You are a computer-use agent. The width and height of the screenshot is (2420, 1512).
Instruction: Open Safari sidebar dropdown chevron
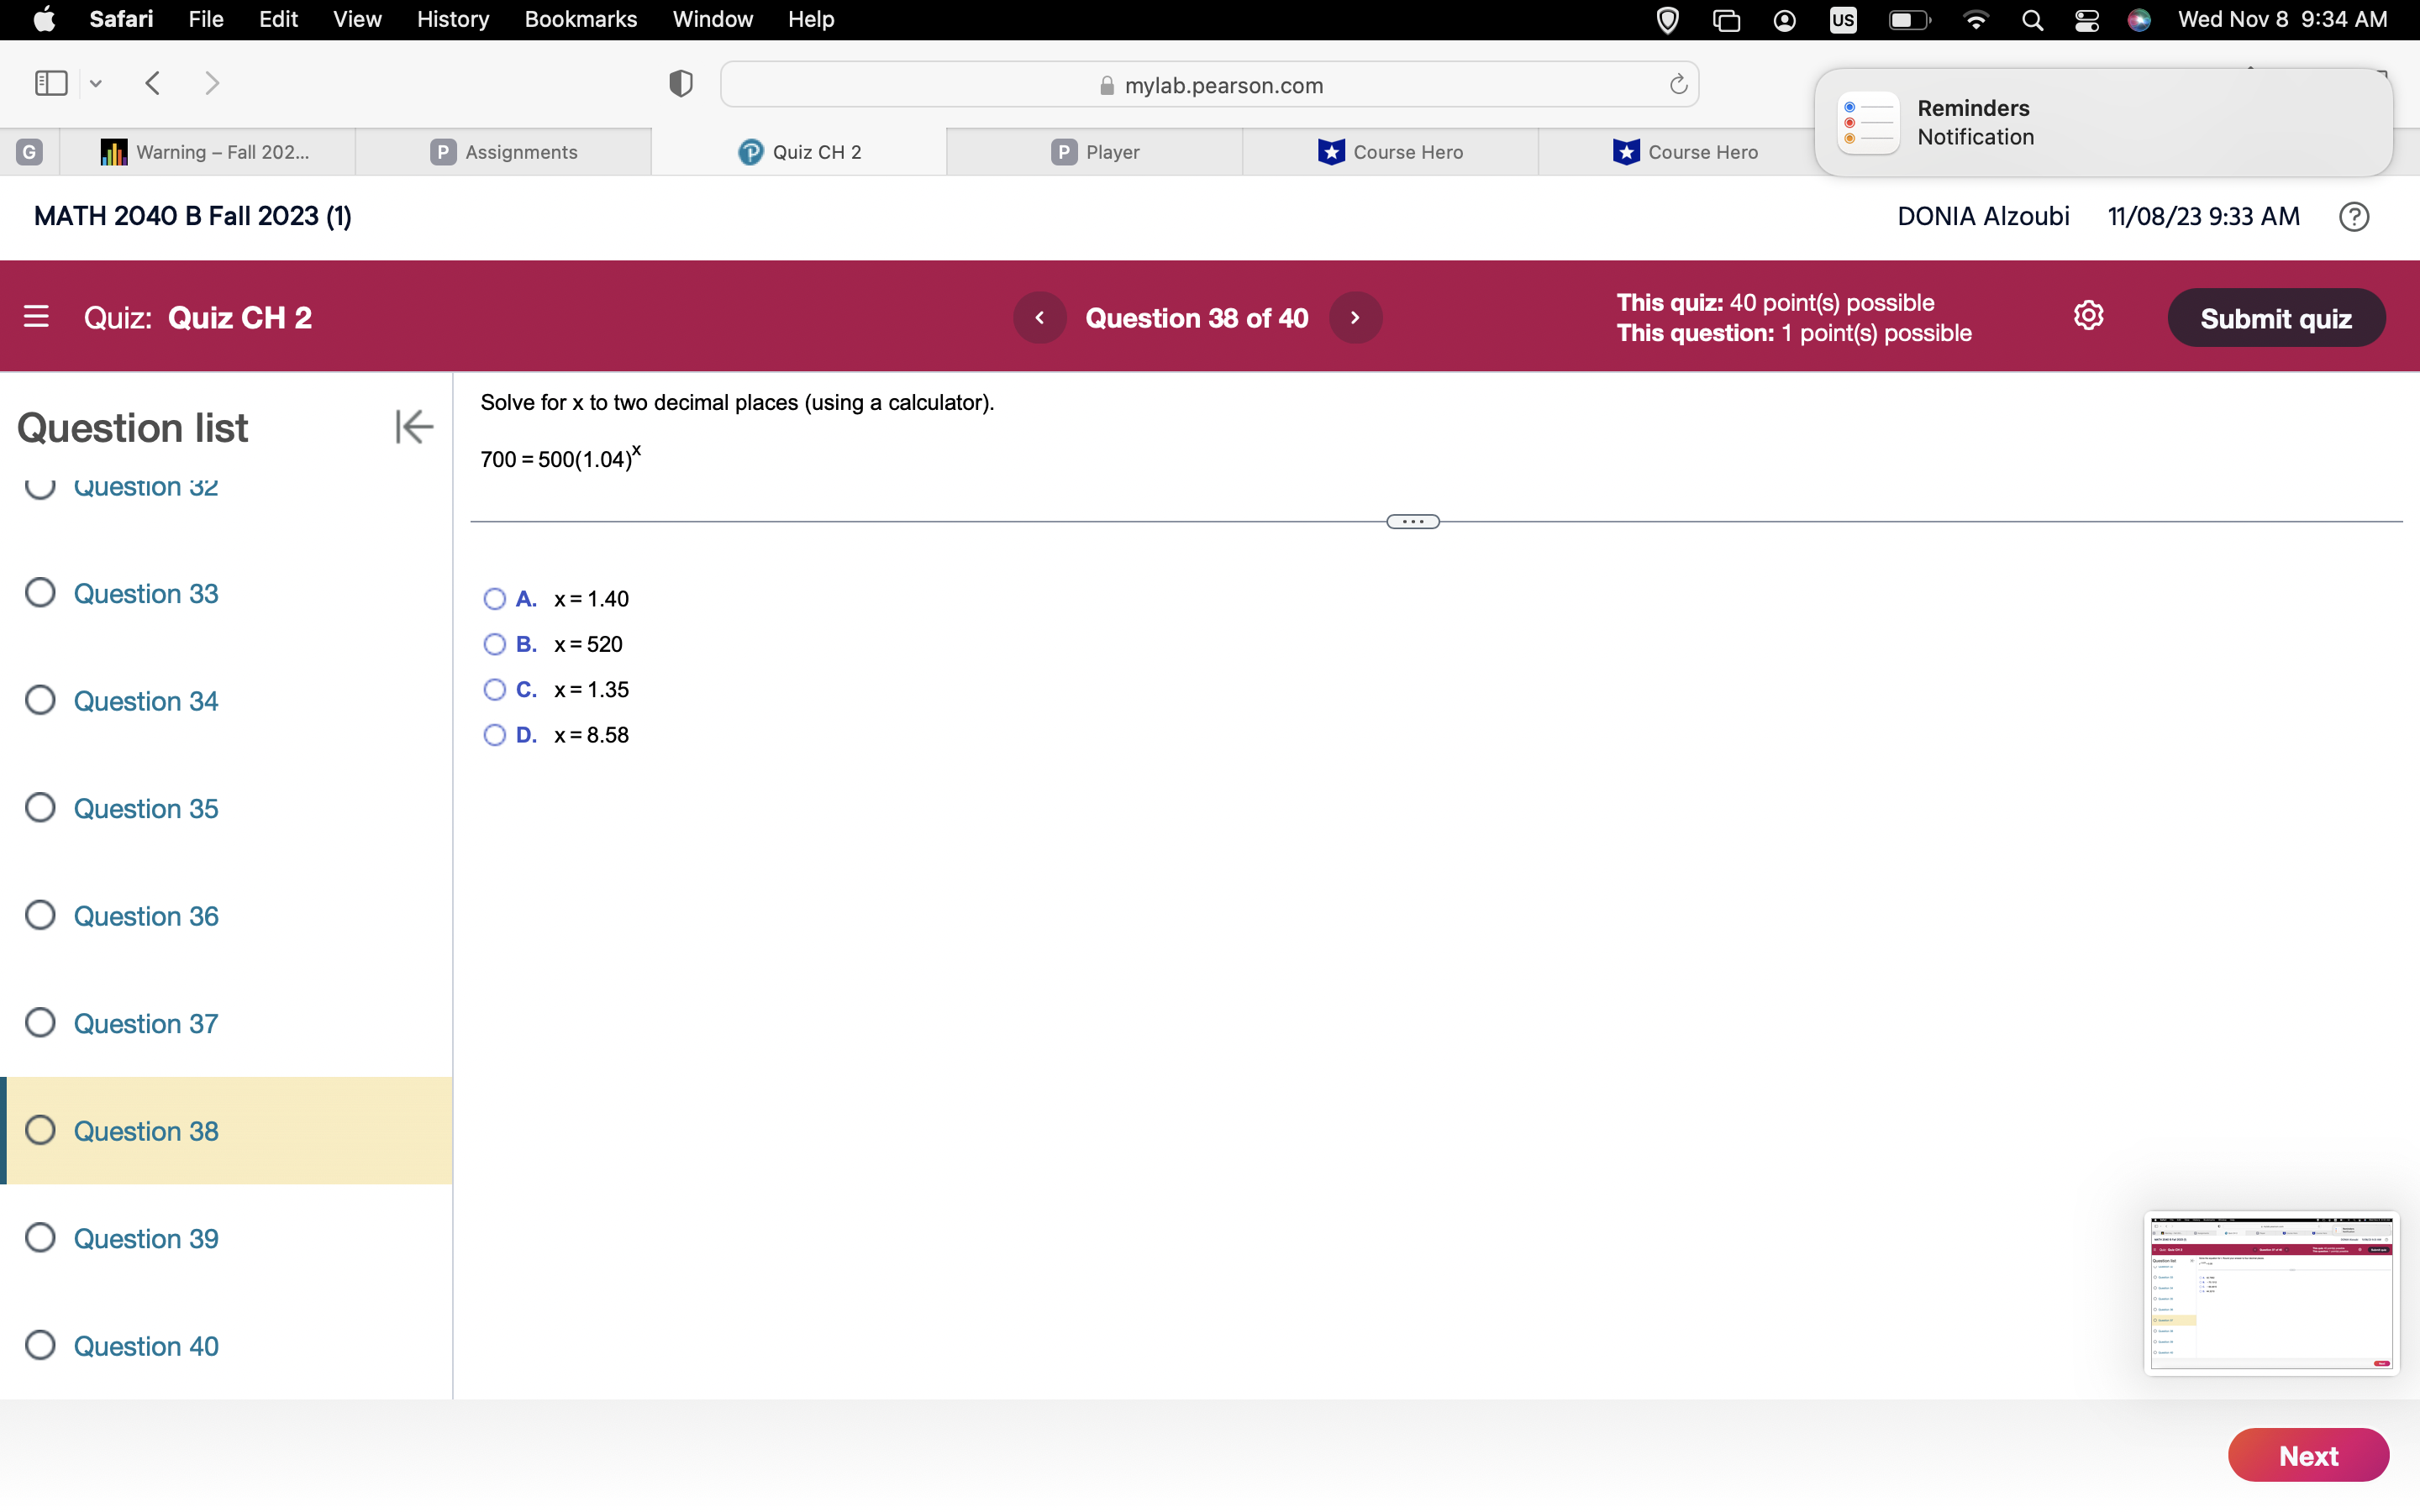tap(96, 84)
